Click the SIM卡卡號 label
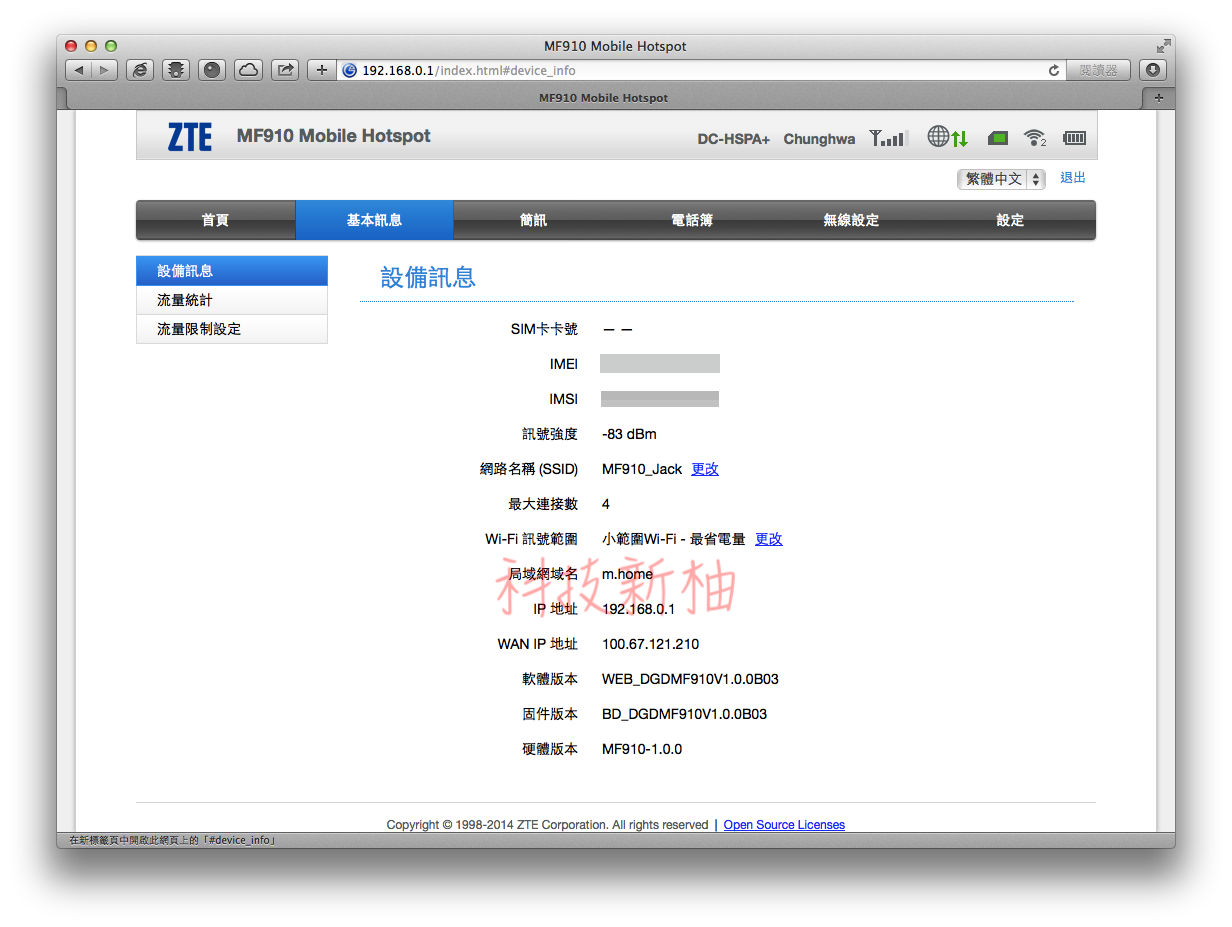The image size is (1232, 927). point(544,329)
